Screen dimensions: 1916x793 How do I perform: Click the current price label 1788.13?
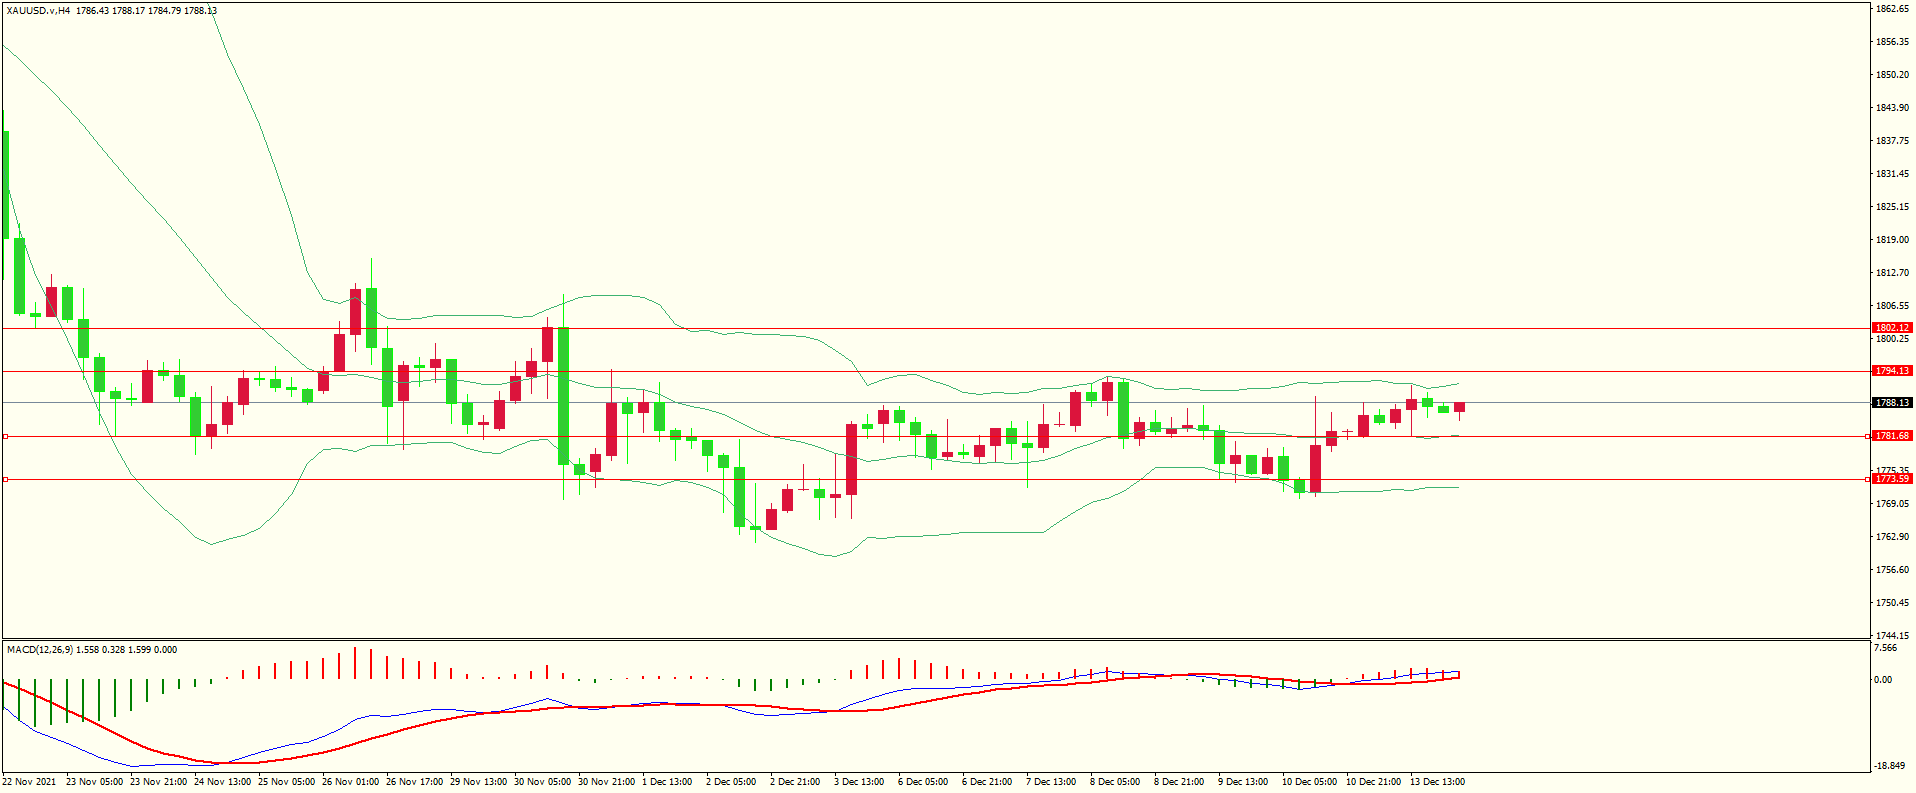(1891, 403)
